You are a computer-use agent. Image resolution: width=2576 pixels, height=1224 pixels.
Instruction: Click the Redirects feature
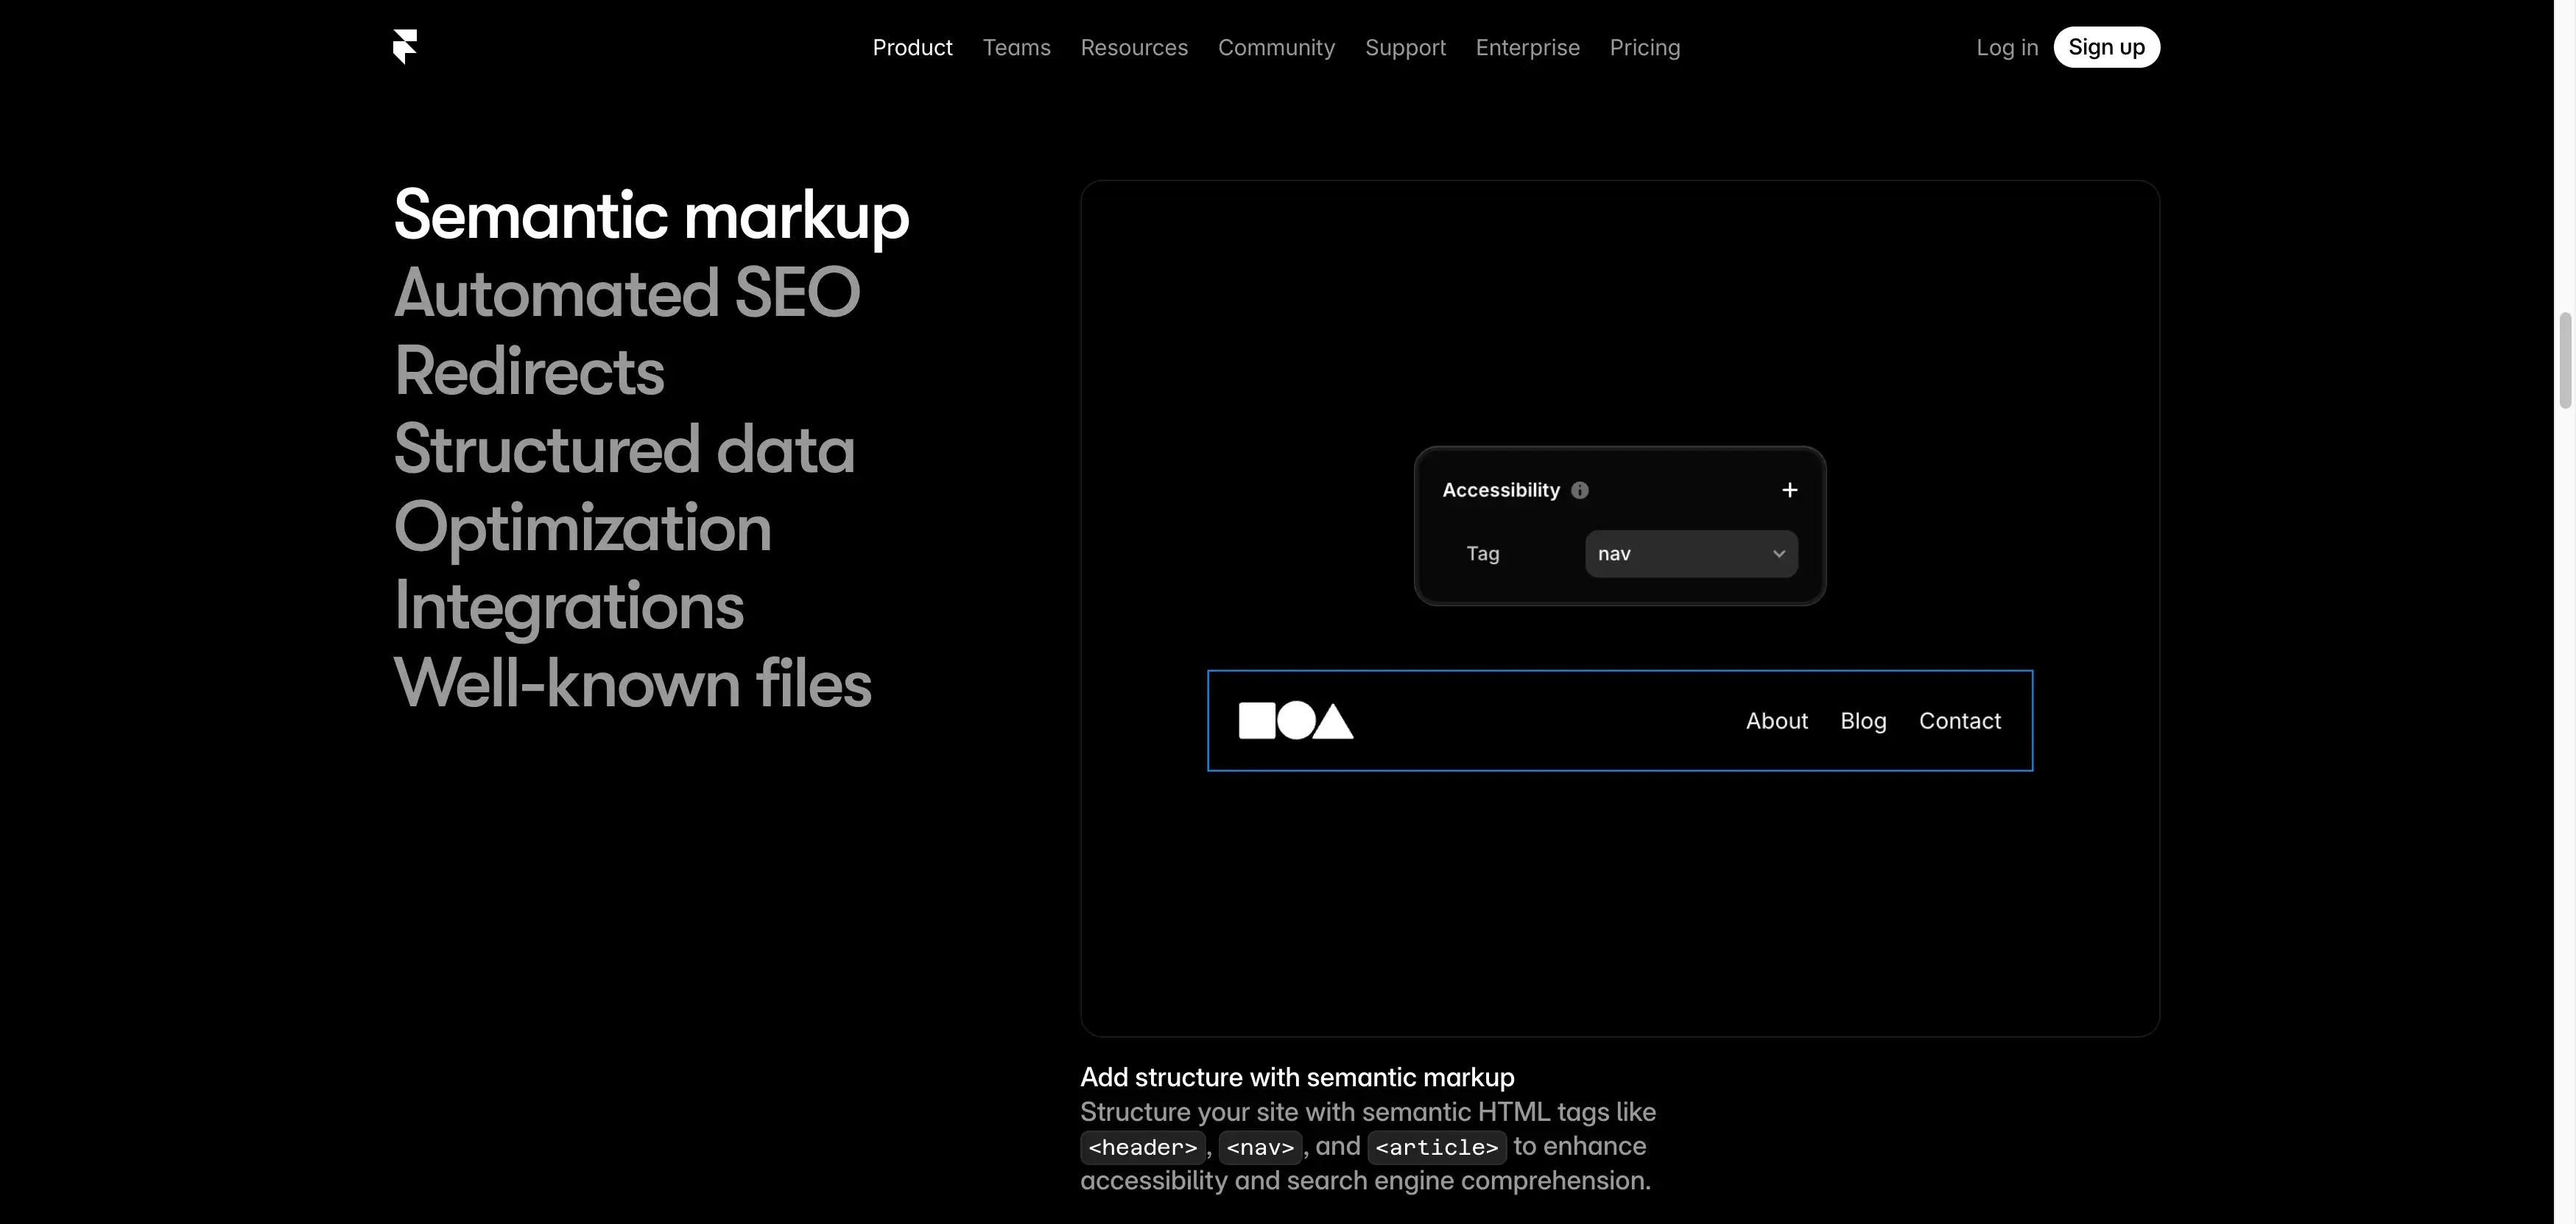point(529,370)
